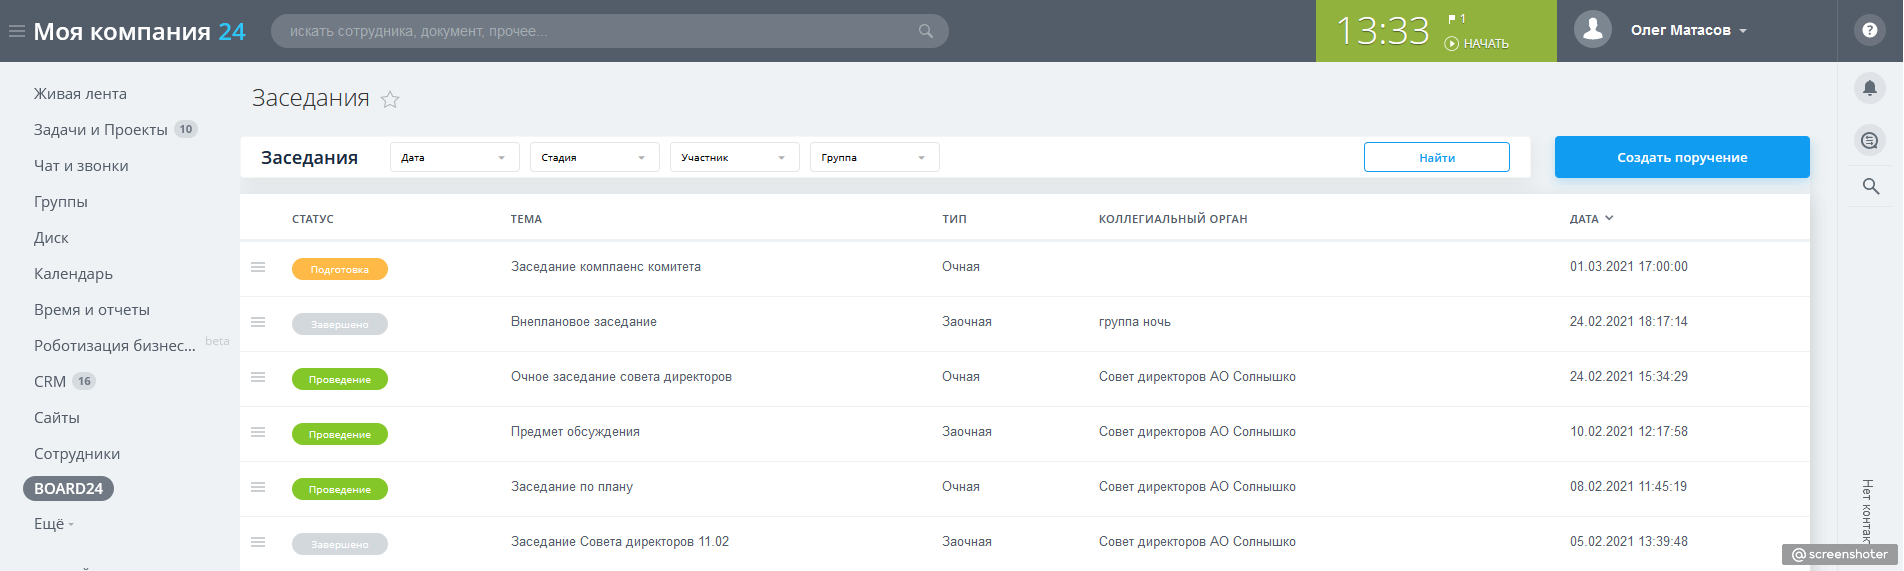This screenshot has height=571, width=1904.
Task: Go to Задачи и Проекты in sidebar
Action: [101, 130]
